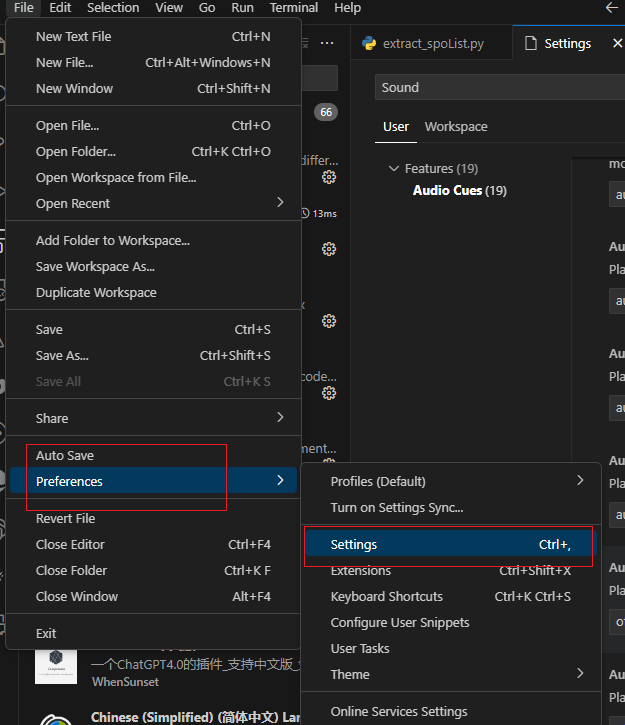Image resolution: width=625 pixels, height=725 pixels.
Task: Expand Profiles (Default) submenu
Action: coord(451,481)
